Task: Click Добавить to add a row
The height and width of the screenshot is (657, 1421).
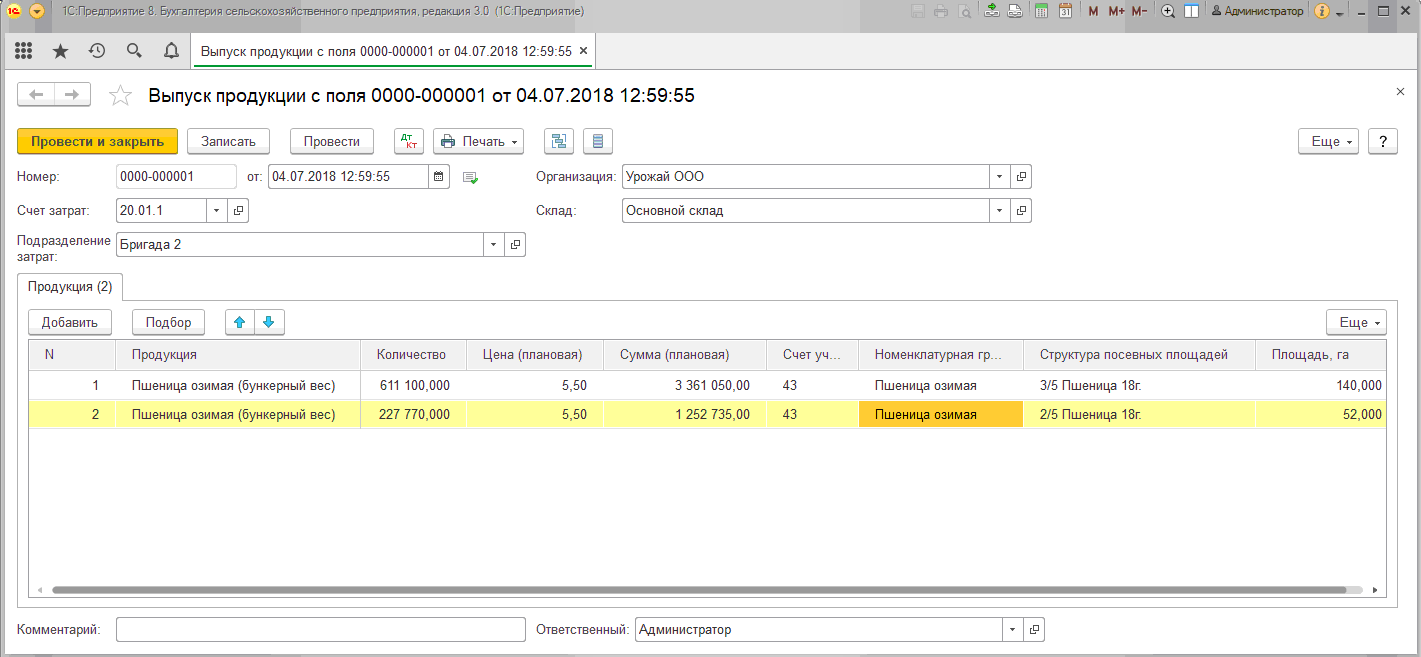Action: 70,322
